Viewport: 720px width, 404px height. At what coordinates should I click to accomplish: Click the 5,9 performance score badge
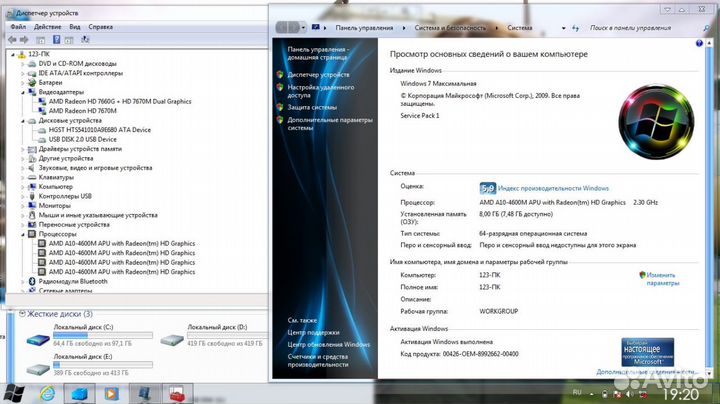tap(488, 188)
